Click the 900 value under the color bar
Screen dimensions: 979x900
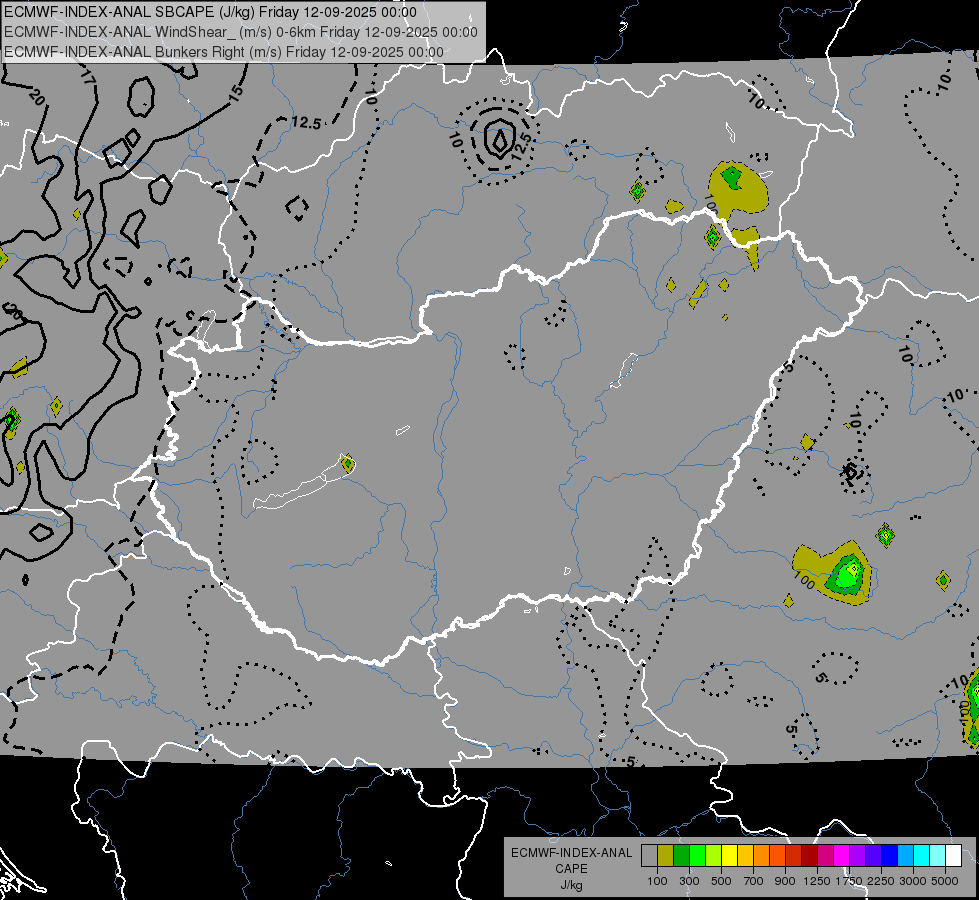point(785,881)
